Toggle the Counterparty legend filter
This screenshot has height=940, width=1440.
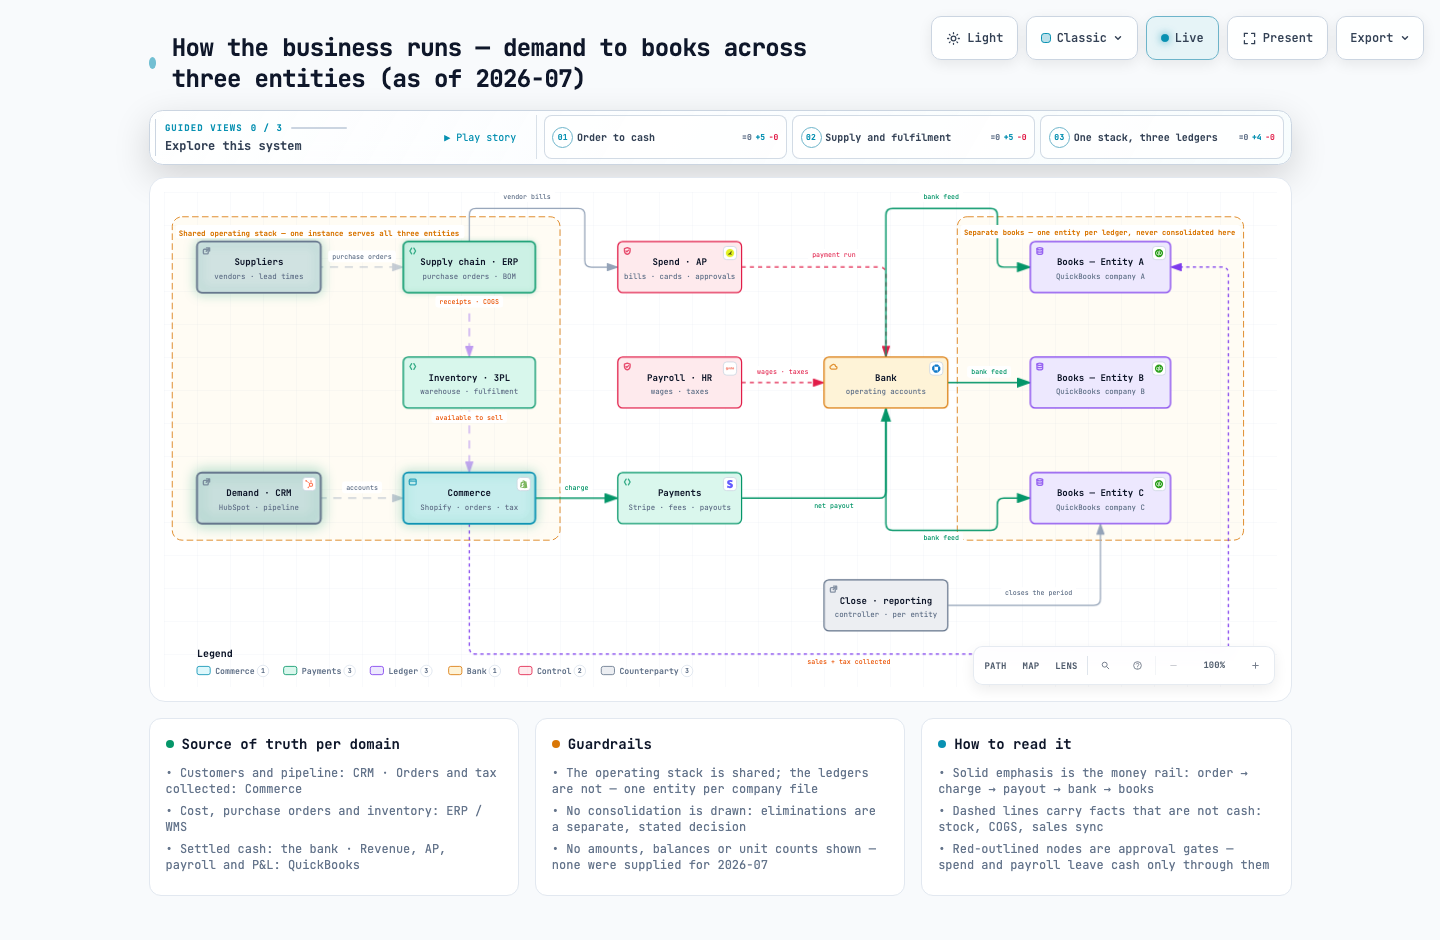[x=646, y=671]
